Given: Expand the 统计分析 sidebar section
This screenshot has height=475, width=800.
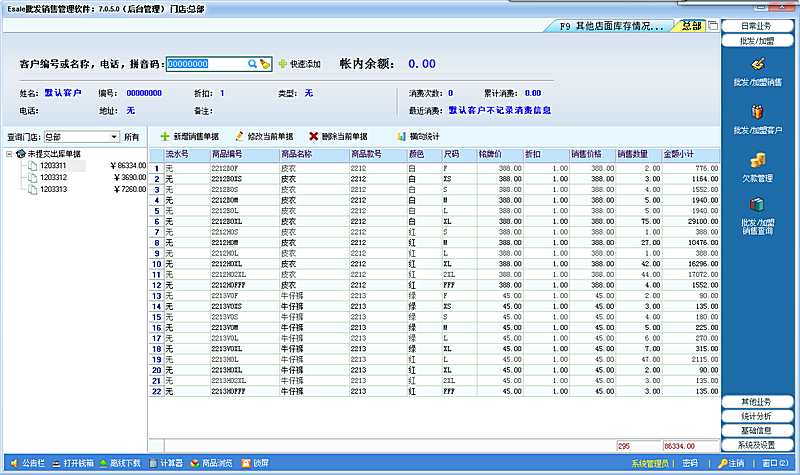Looking at the screenshot, I should click(756, 415).
